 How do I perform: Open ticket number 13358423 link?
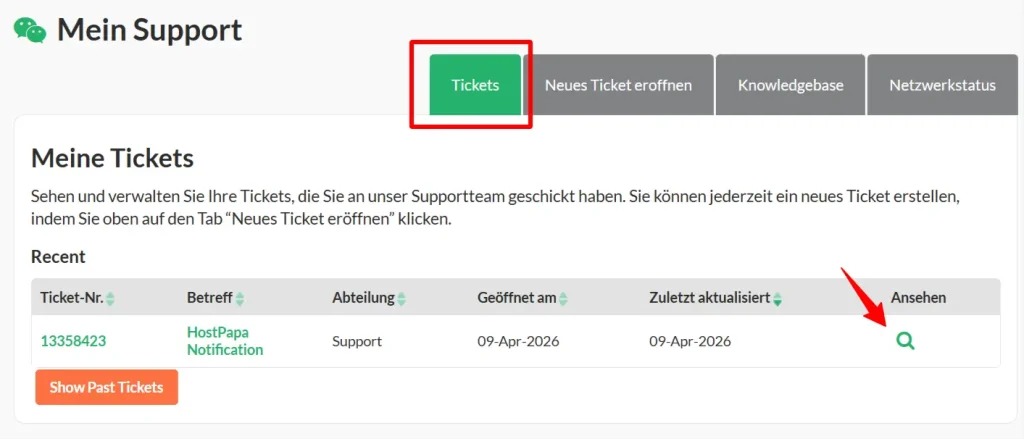click(x=73, y=341)
